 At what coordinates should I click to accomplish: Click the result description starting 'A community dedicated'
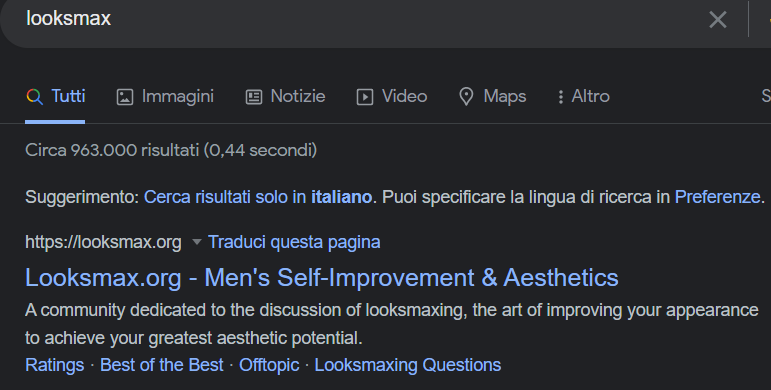391,324
